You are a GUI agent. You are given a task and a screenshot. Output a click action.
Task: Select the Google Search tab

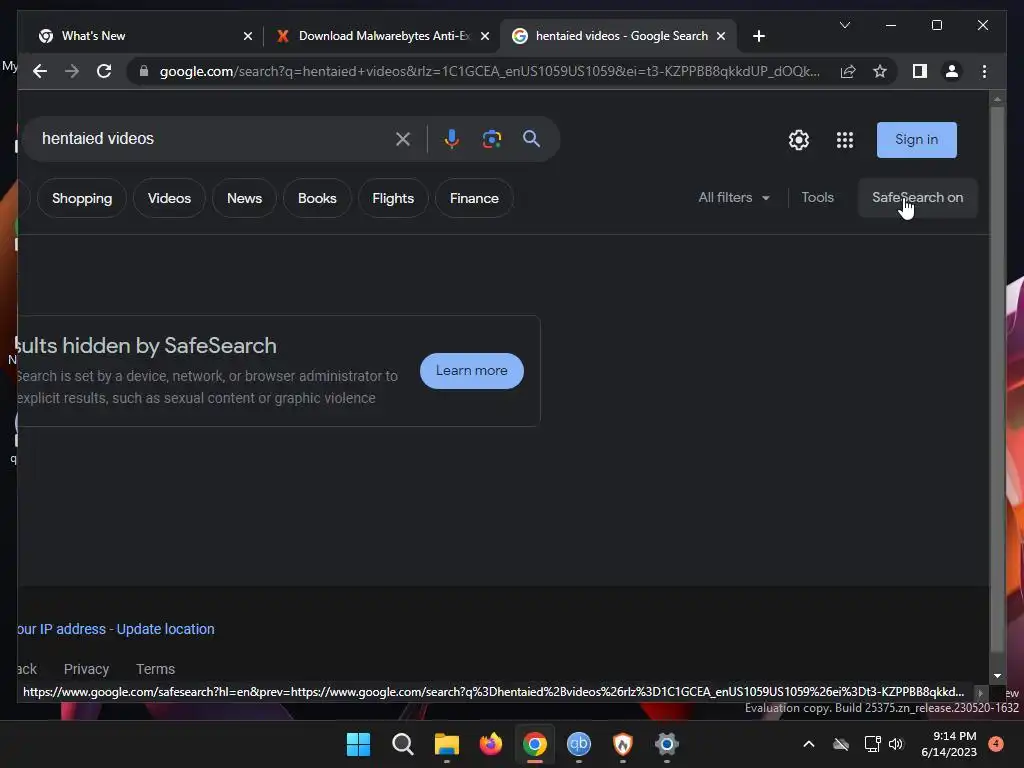coord(618,36)
